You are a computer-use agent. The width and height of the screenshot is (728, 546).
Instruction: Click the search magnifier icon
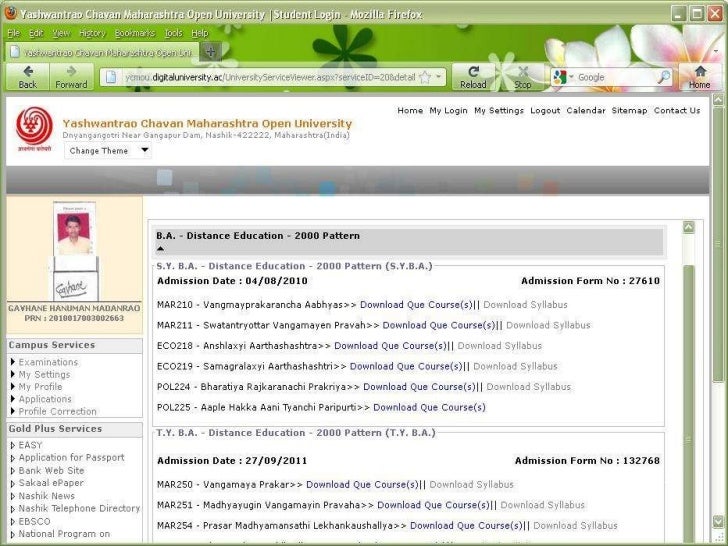coord(663,76)
